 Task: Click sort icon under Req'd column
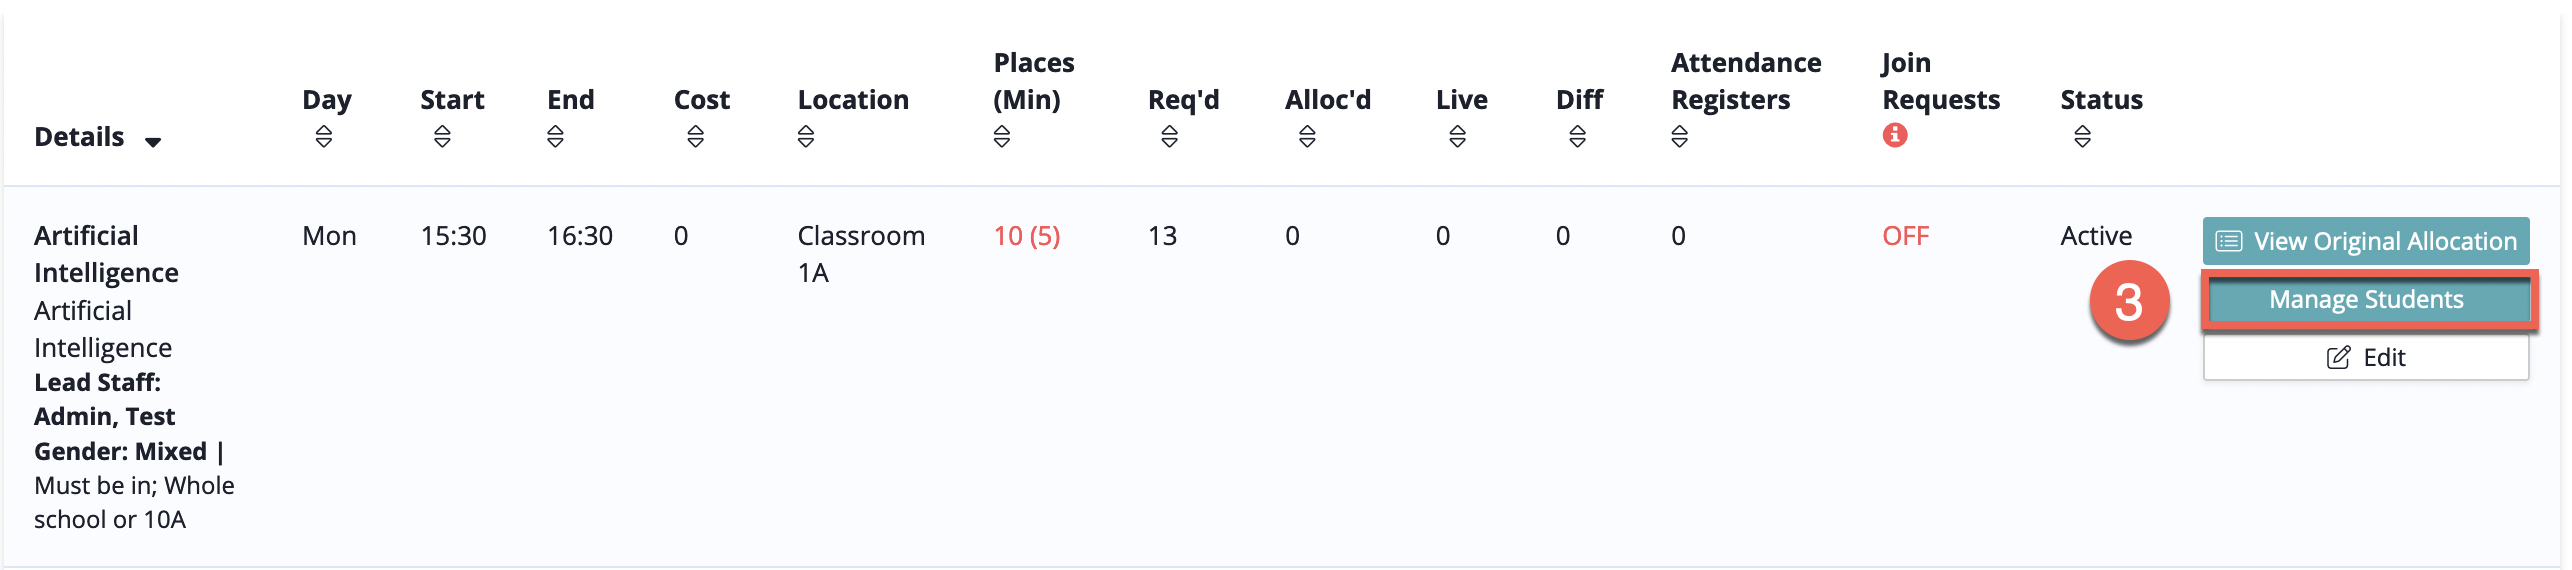point(1169,137)
